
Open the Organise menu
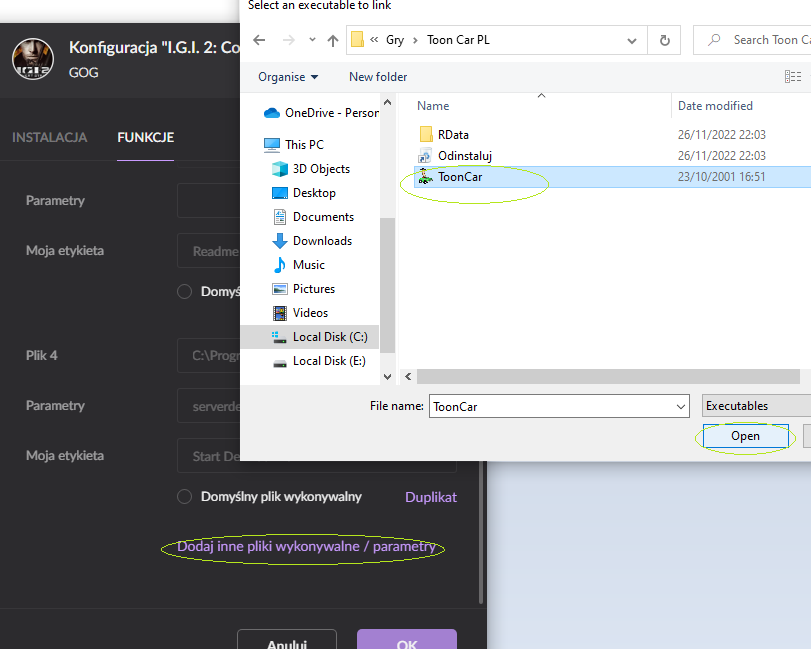288,77
